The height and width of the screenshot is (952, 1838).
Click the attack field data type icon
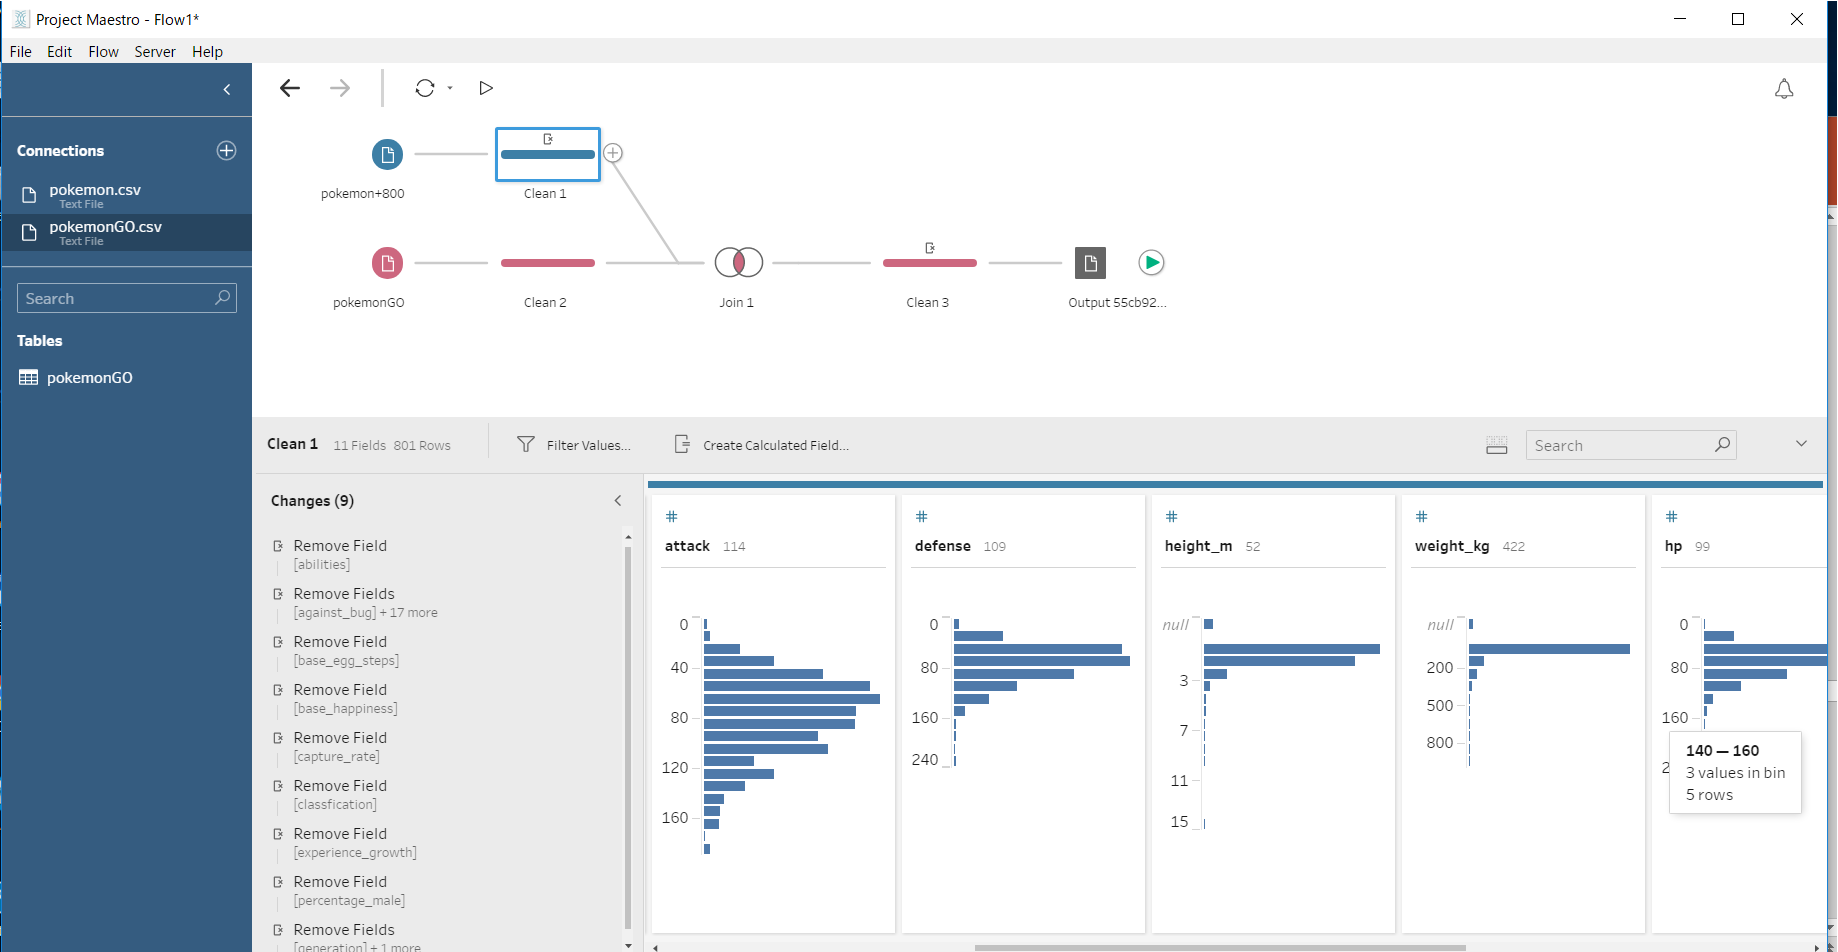(672, 517)
